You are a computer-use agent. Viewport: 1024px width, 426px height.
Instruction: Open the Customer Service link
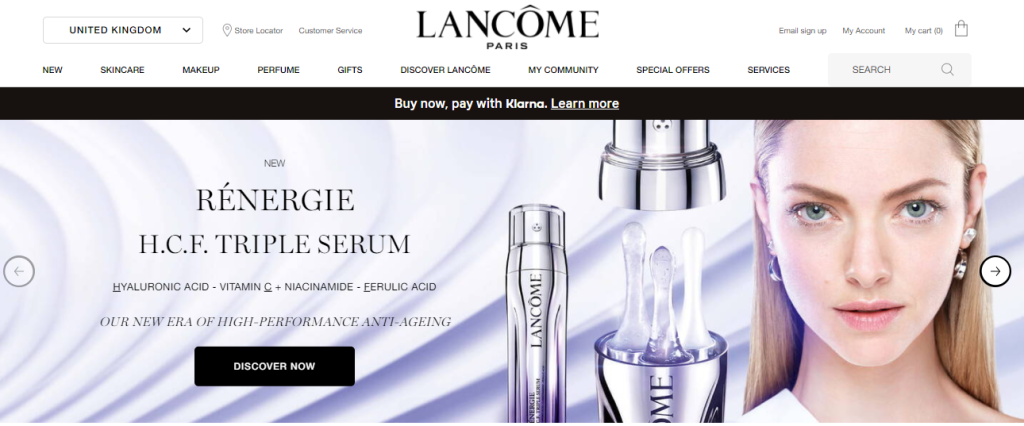[330, 31]
